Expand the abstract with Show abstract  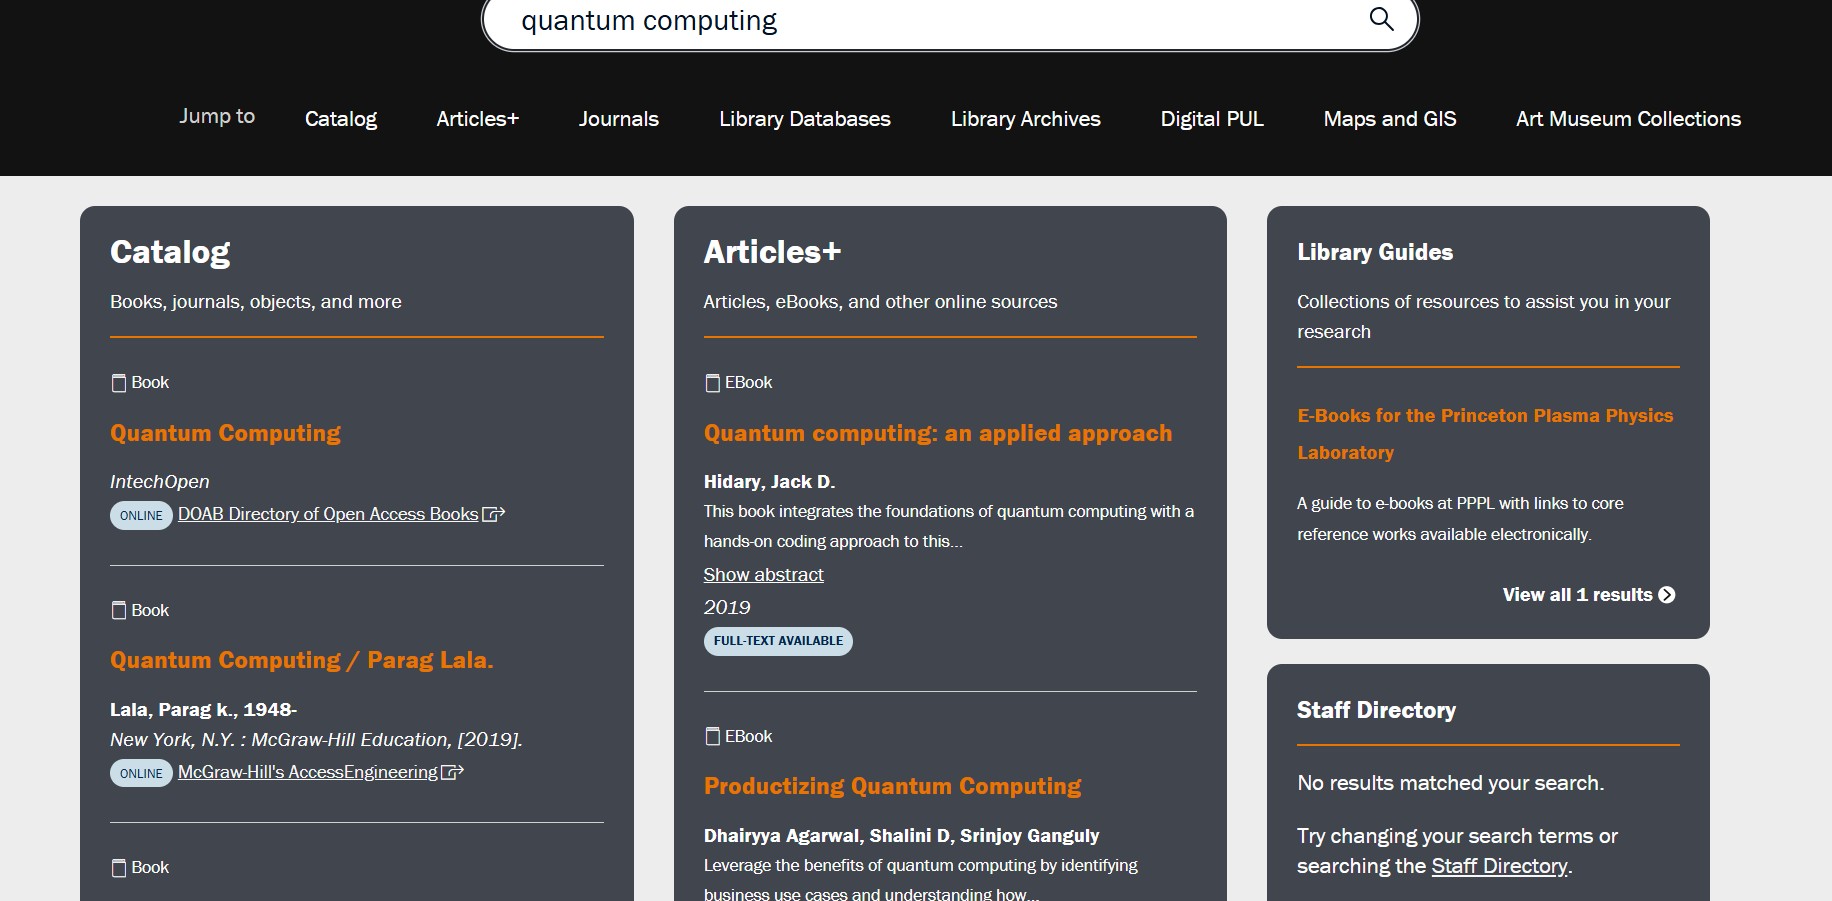[x=763, y=575]
